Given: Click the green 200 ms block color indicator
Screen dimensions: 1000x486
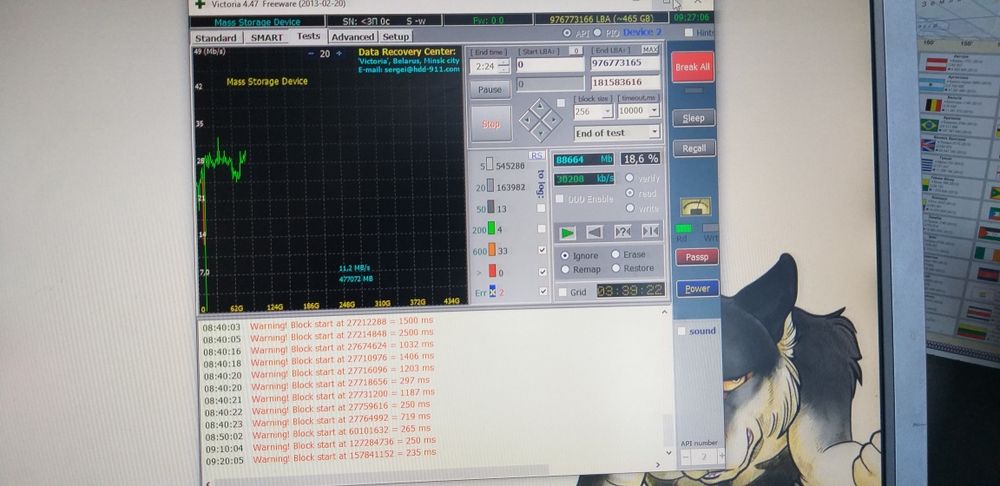Looking at the screenshot, I should coord(492,229).
